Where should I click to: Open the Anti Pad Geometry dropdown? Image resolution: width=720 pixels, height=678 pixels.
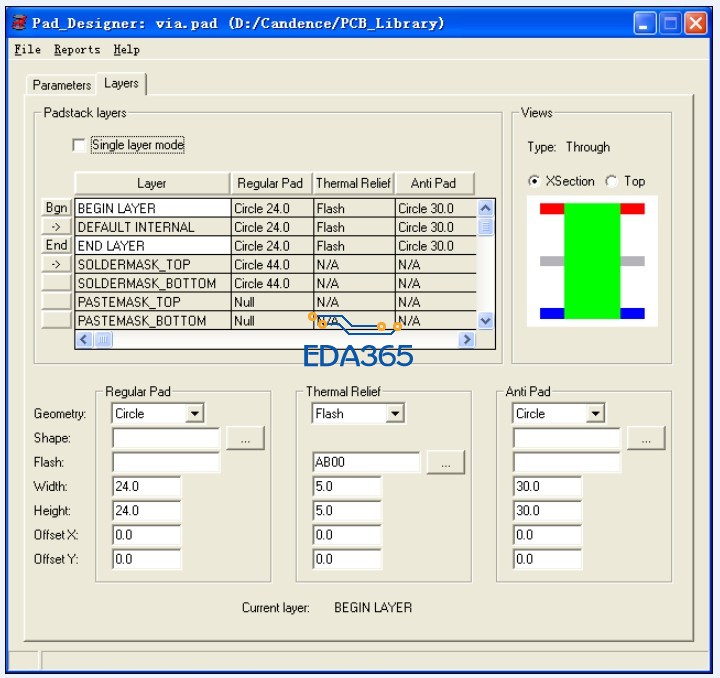coord(595,413)
